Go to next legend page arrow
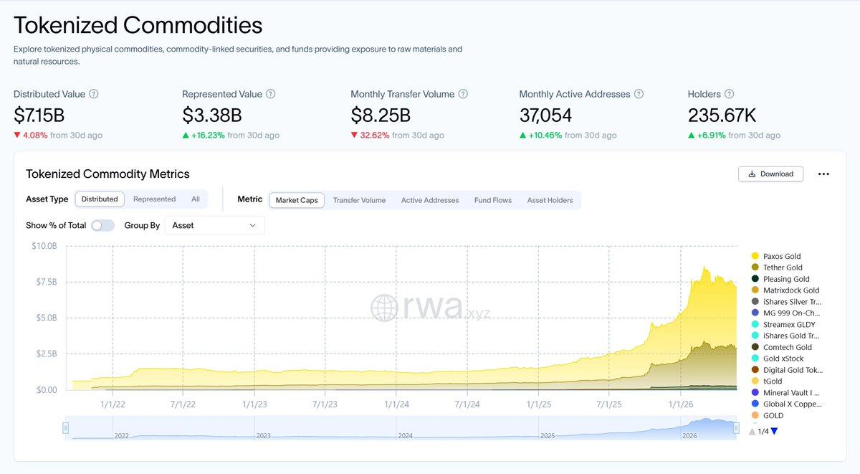 click(774, 432)
